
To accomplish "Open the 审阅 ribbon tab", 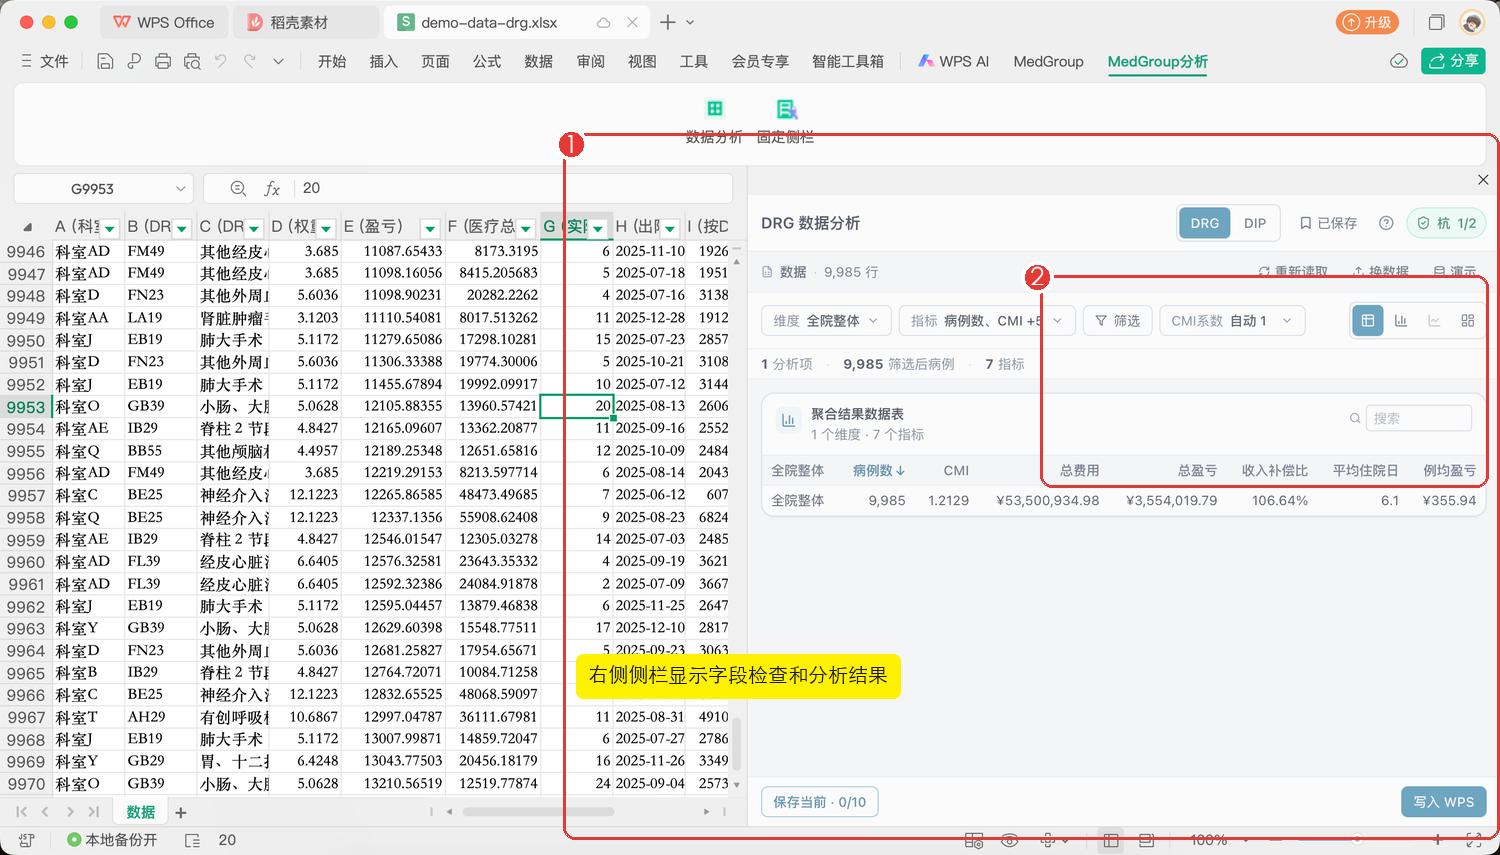I will 591,61.
